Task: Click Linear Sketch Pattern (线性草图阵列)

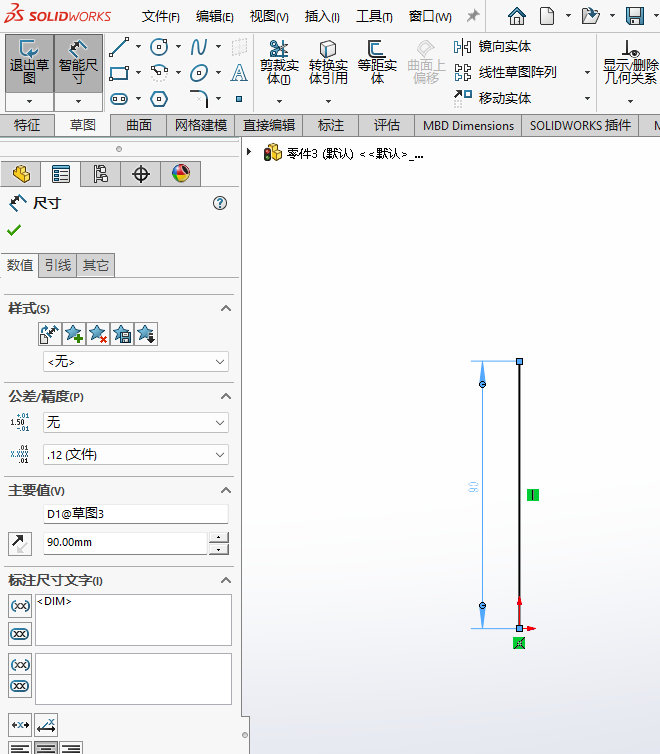Action: pyautogui.click(x=505, y=72)
